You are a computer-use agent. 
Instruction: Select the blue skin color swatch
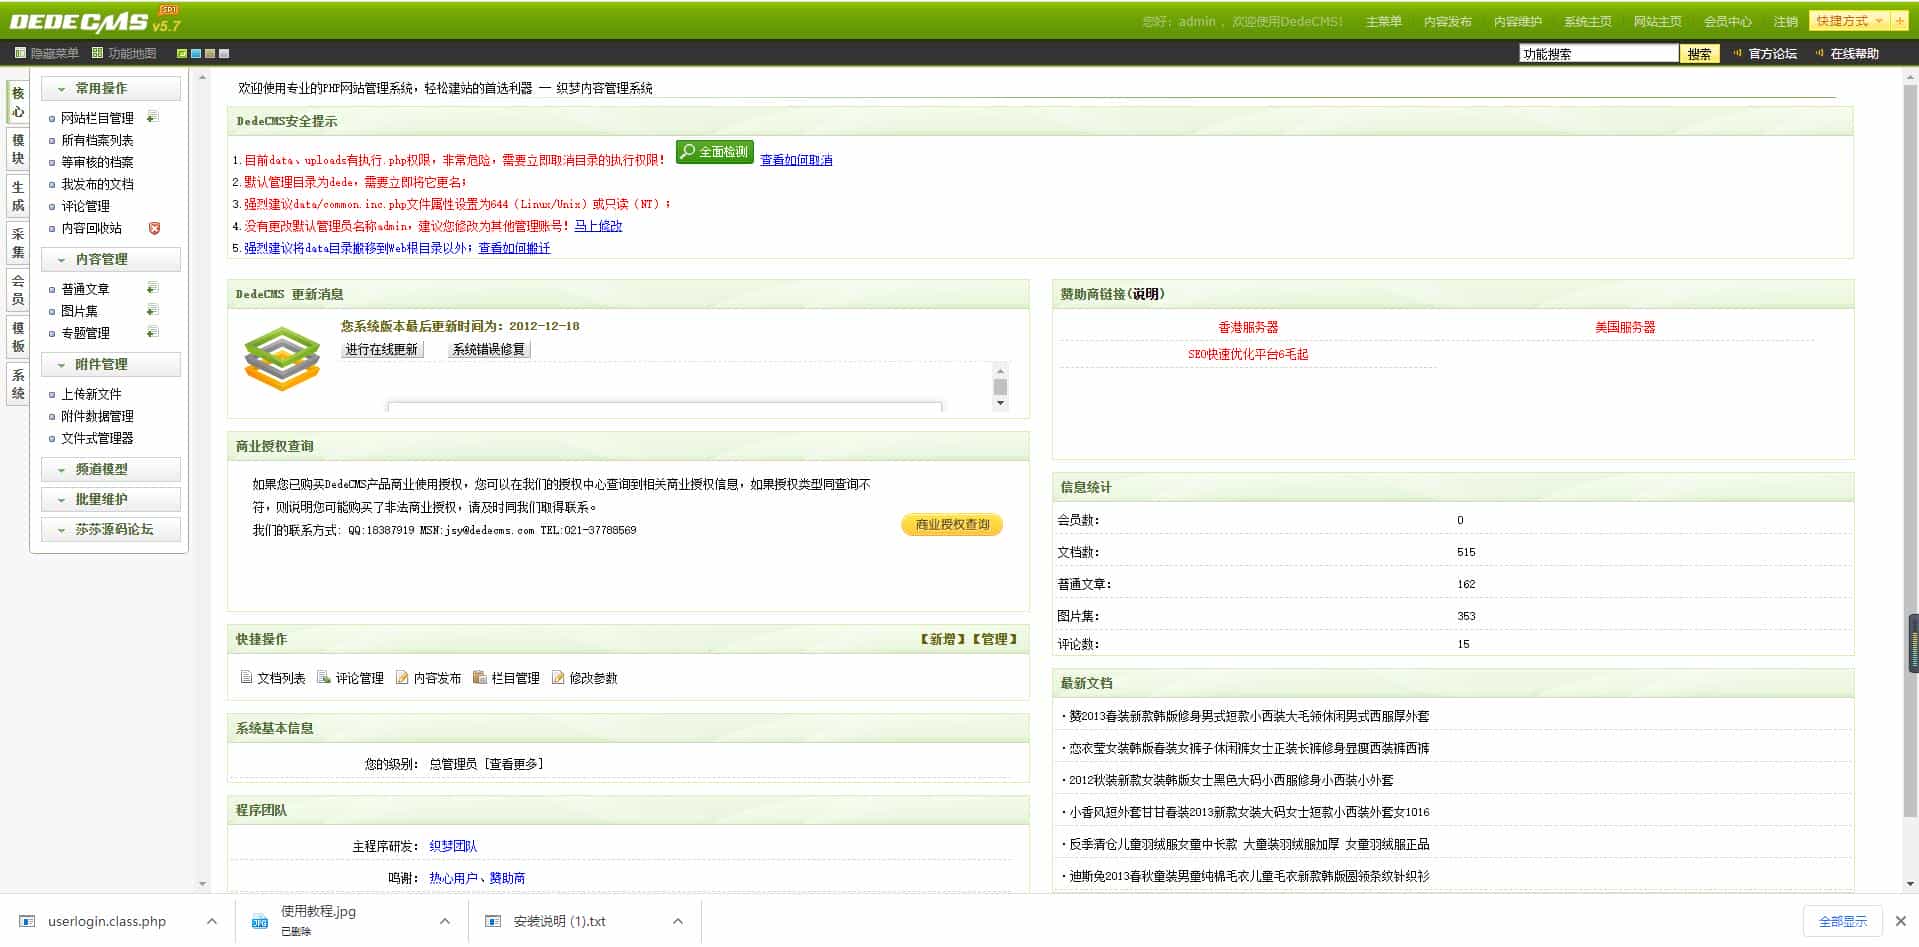(196, 53)
